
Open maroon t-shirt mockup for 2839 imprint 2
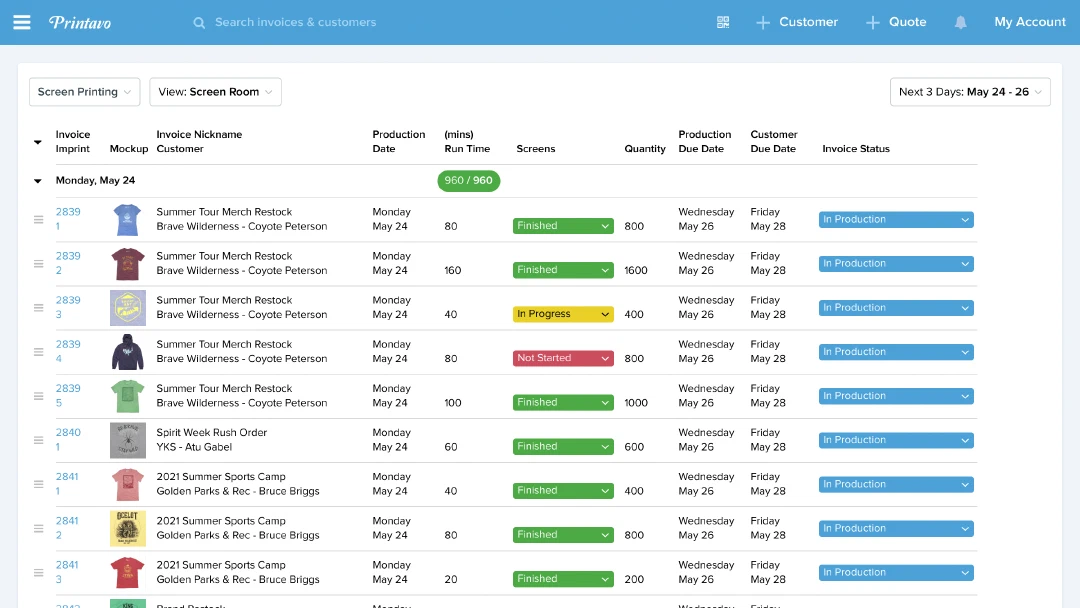coord(127,264)
